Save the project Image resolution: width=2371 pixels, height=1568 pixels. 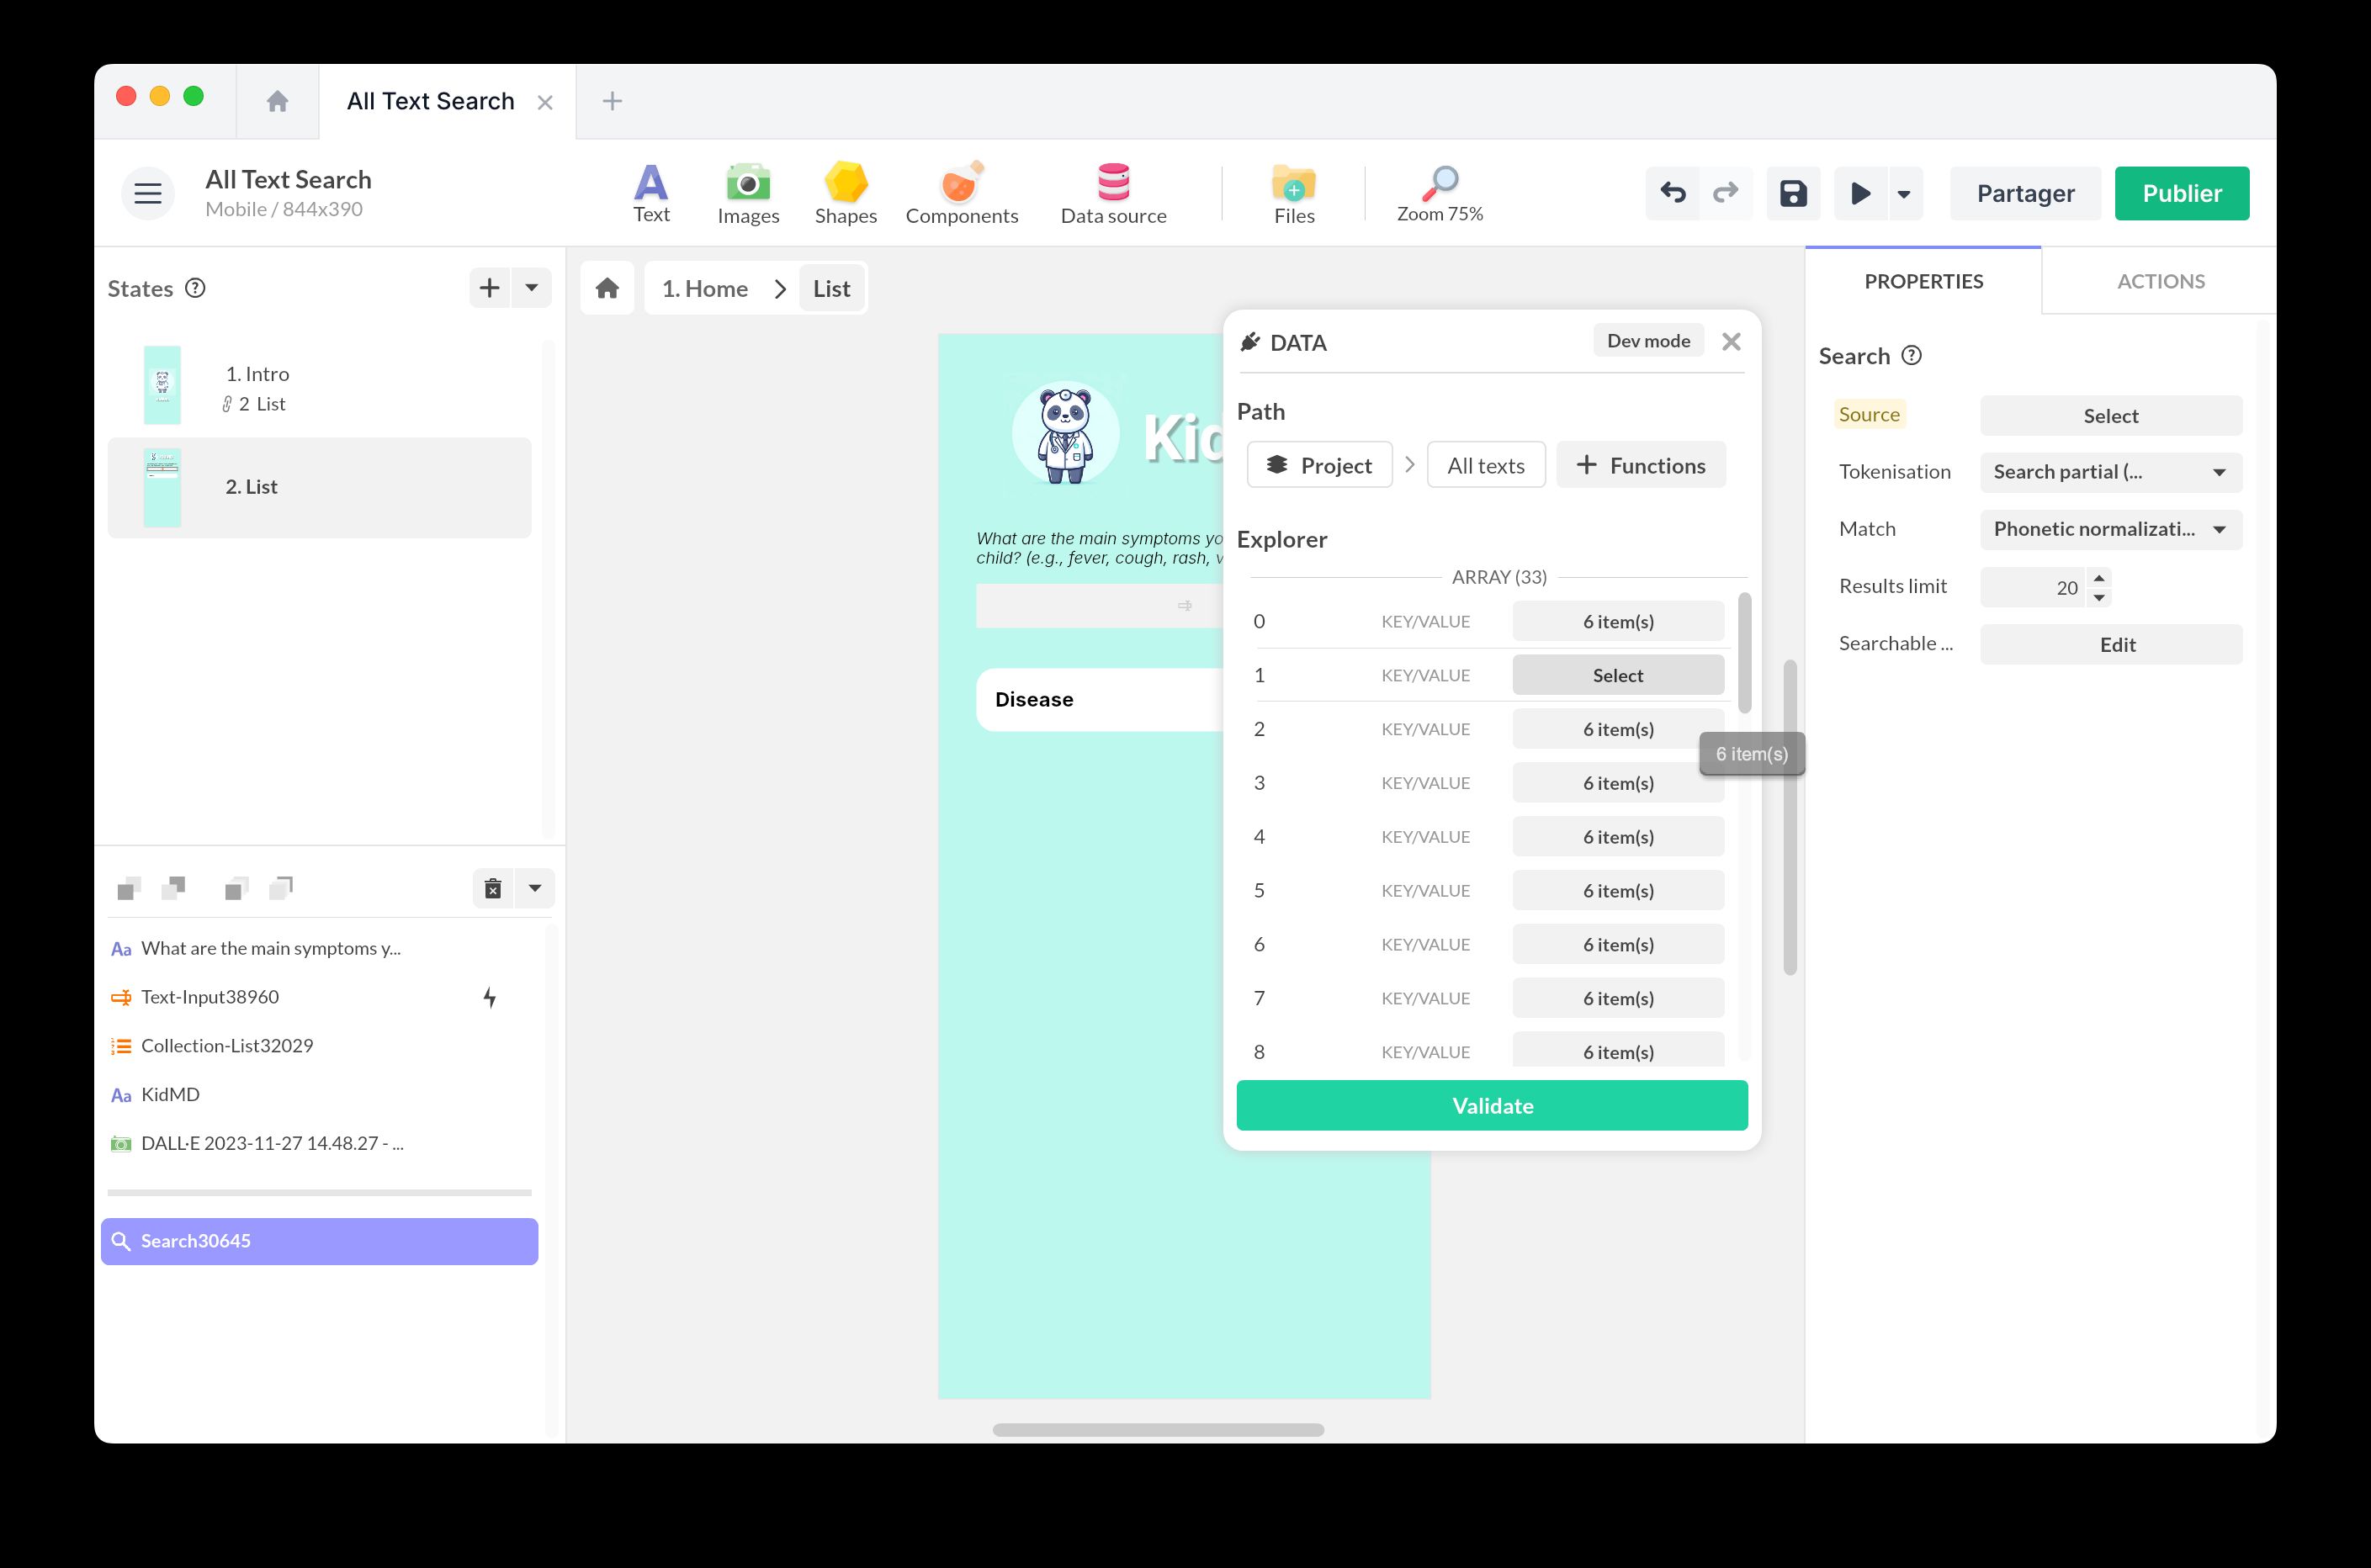1793,193
